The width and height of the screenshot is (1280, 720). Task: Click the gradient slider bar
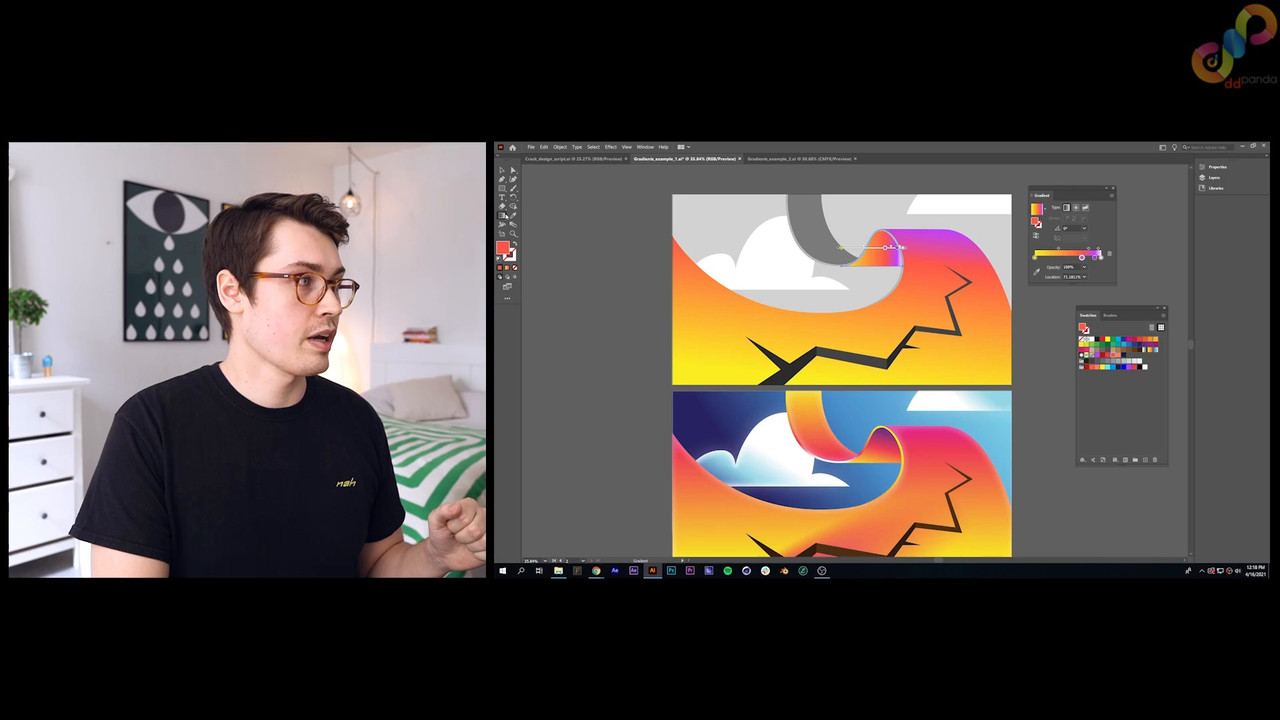[1068, 253]
